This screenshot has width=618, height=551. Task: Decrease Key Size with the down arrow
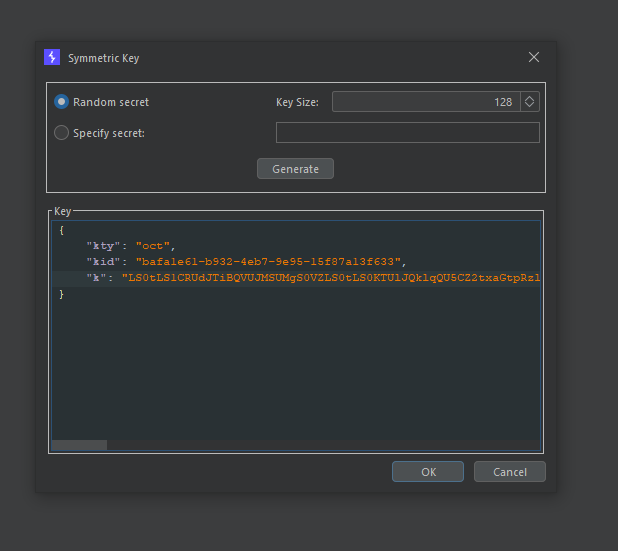(x=530, y=106)
